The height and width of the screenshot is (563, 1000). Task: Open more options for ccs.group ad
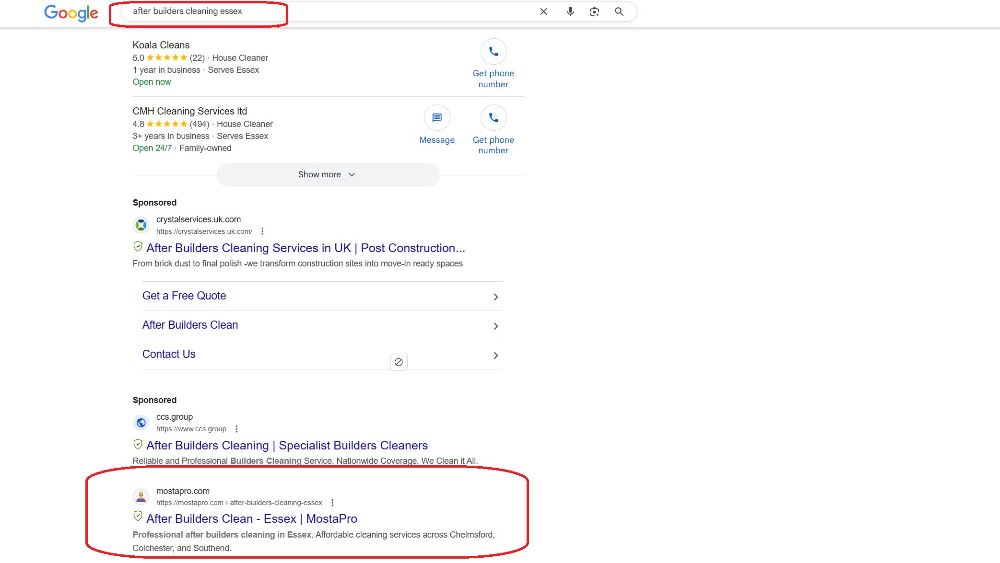(x=236, y=428)
